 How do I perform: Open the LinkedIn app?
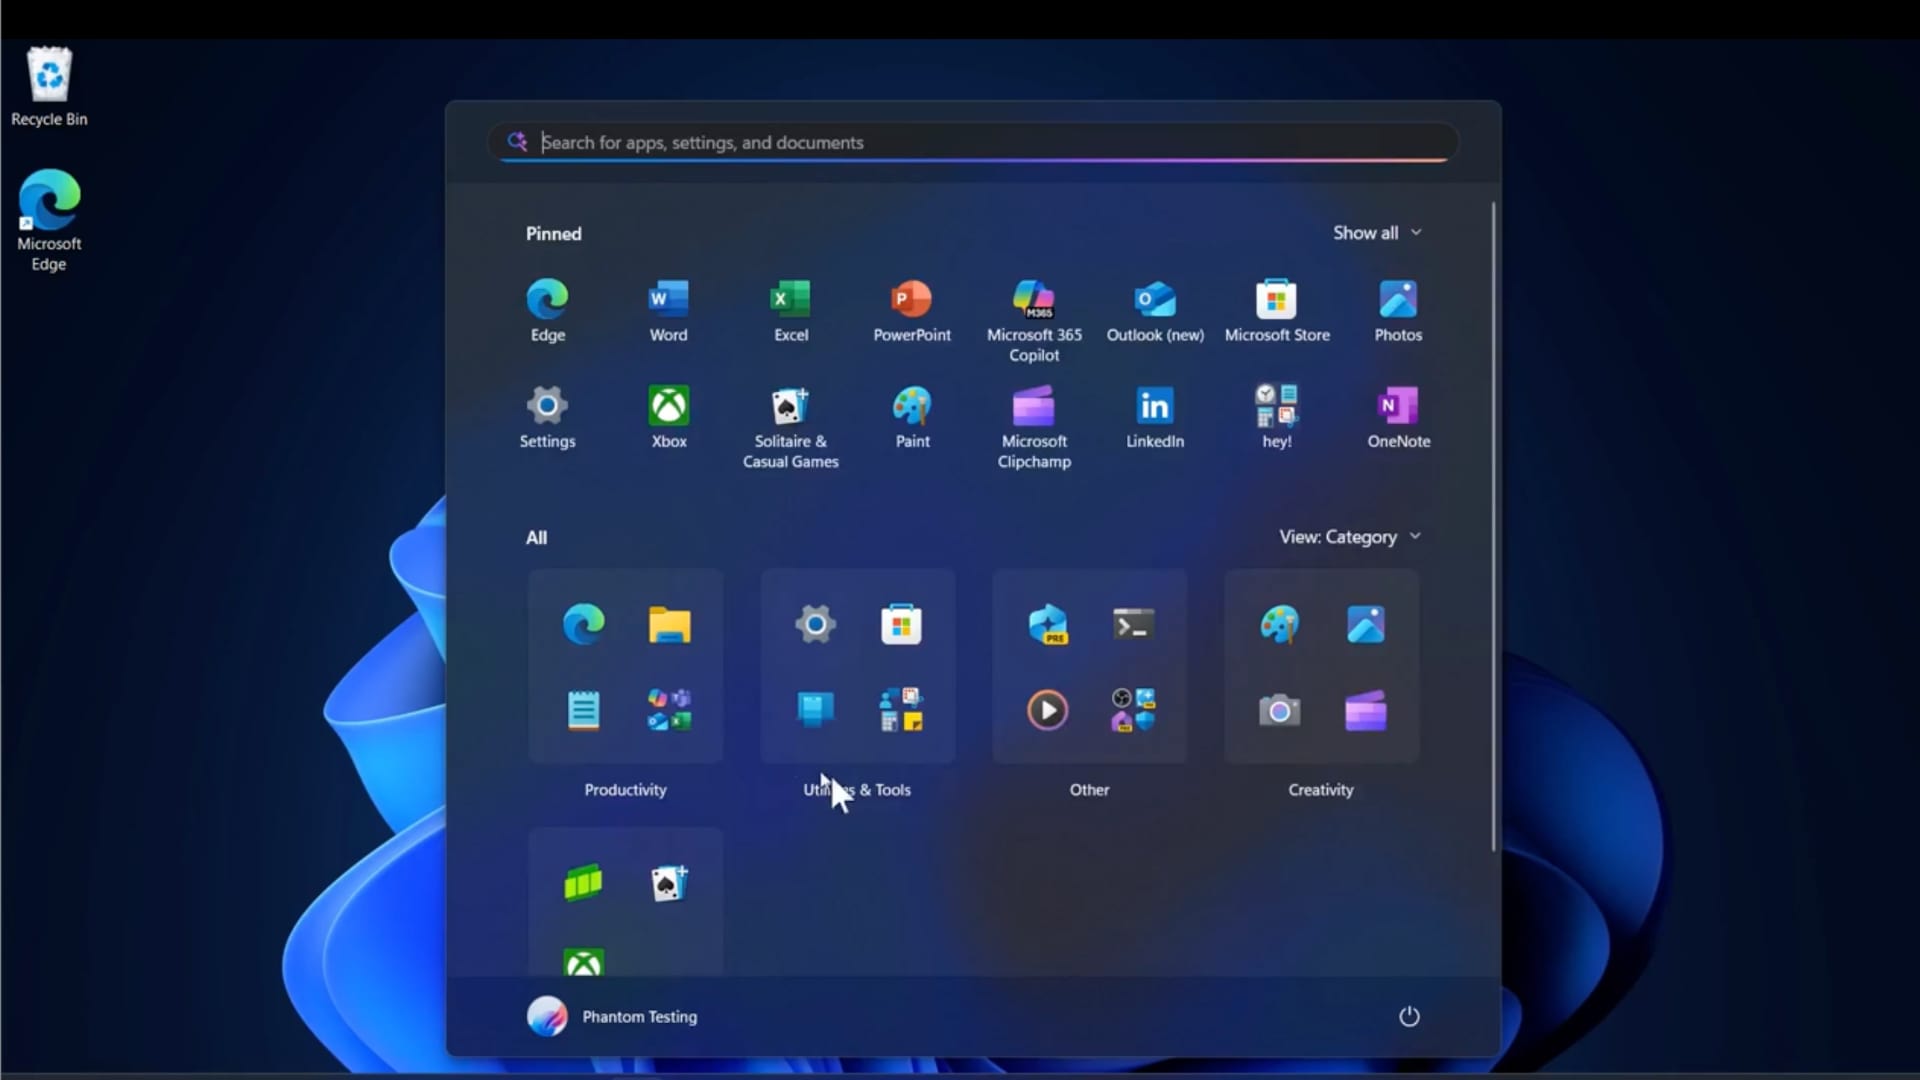pyautogui.click(x=1155, y=418)
